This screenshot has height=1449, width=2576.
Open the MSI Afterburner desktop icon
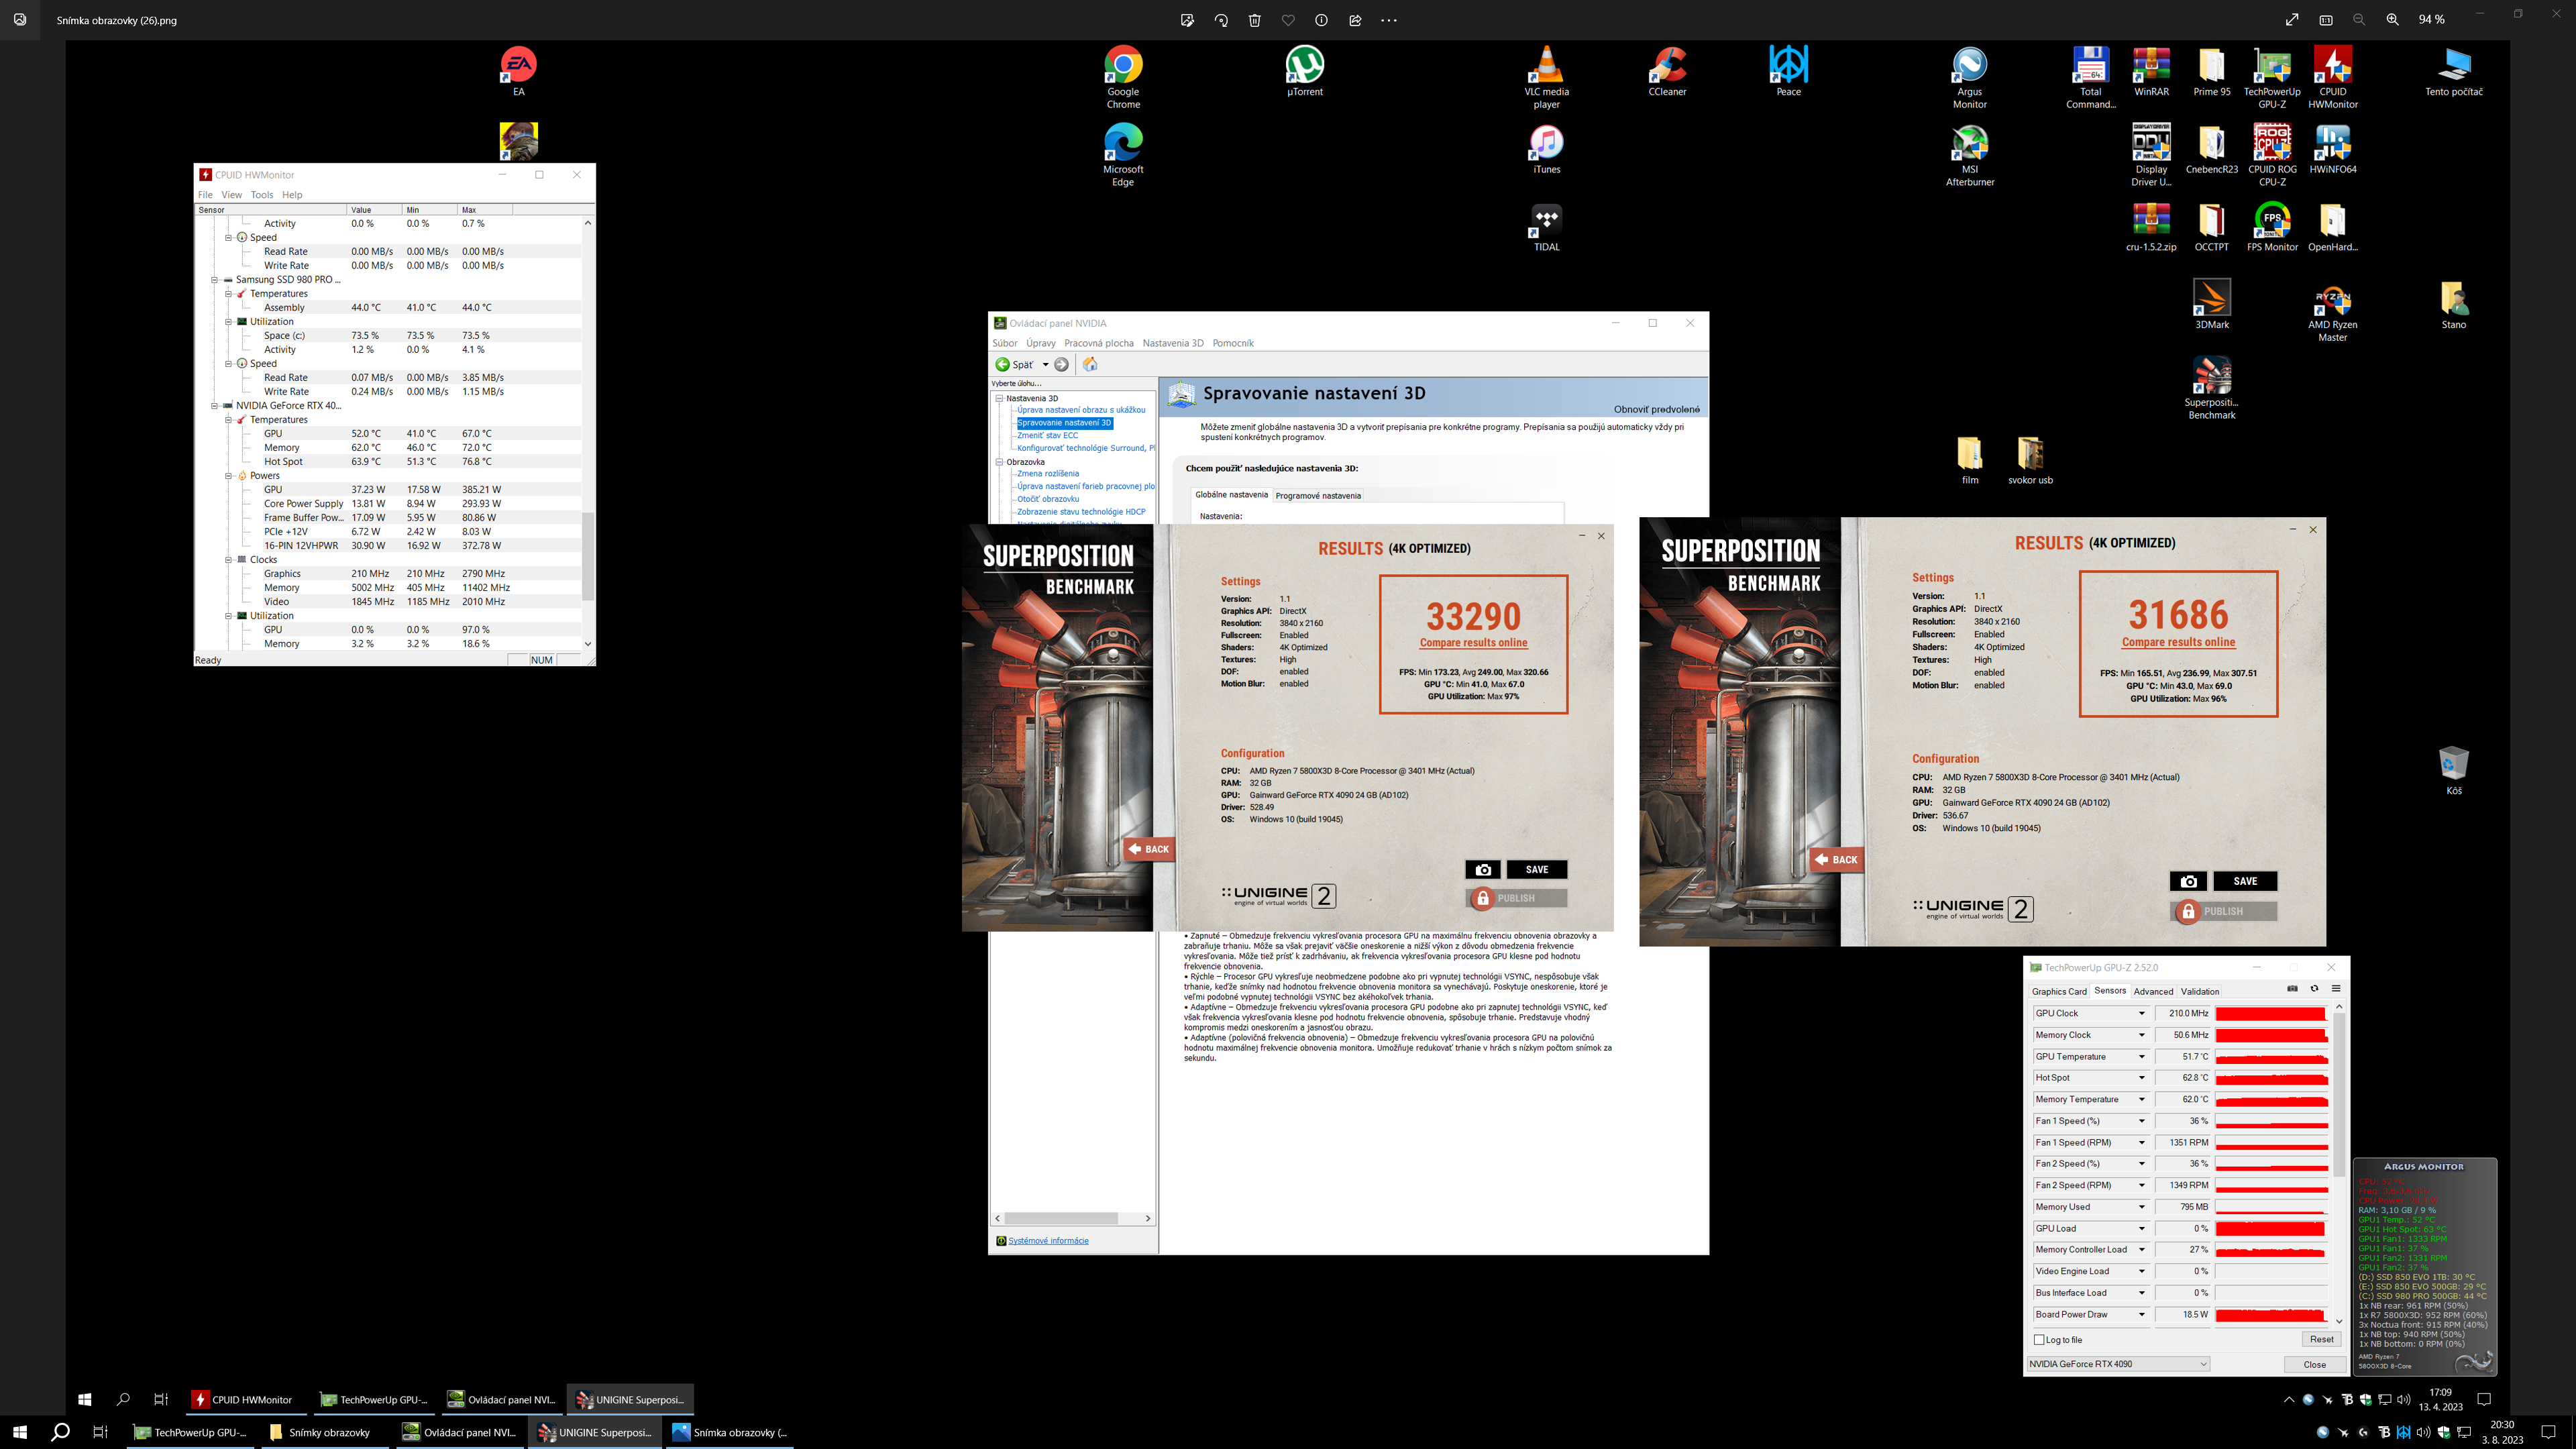pos(1970,155)
